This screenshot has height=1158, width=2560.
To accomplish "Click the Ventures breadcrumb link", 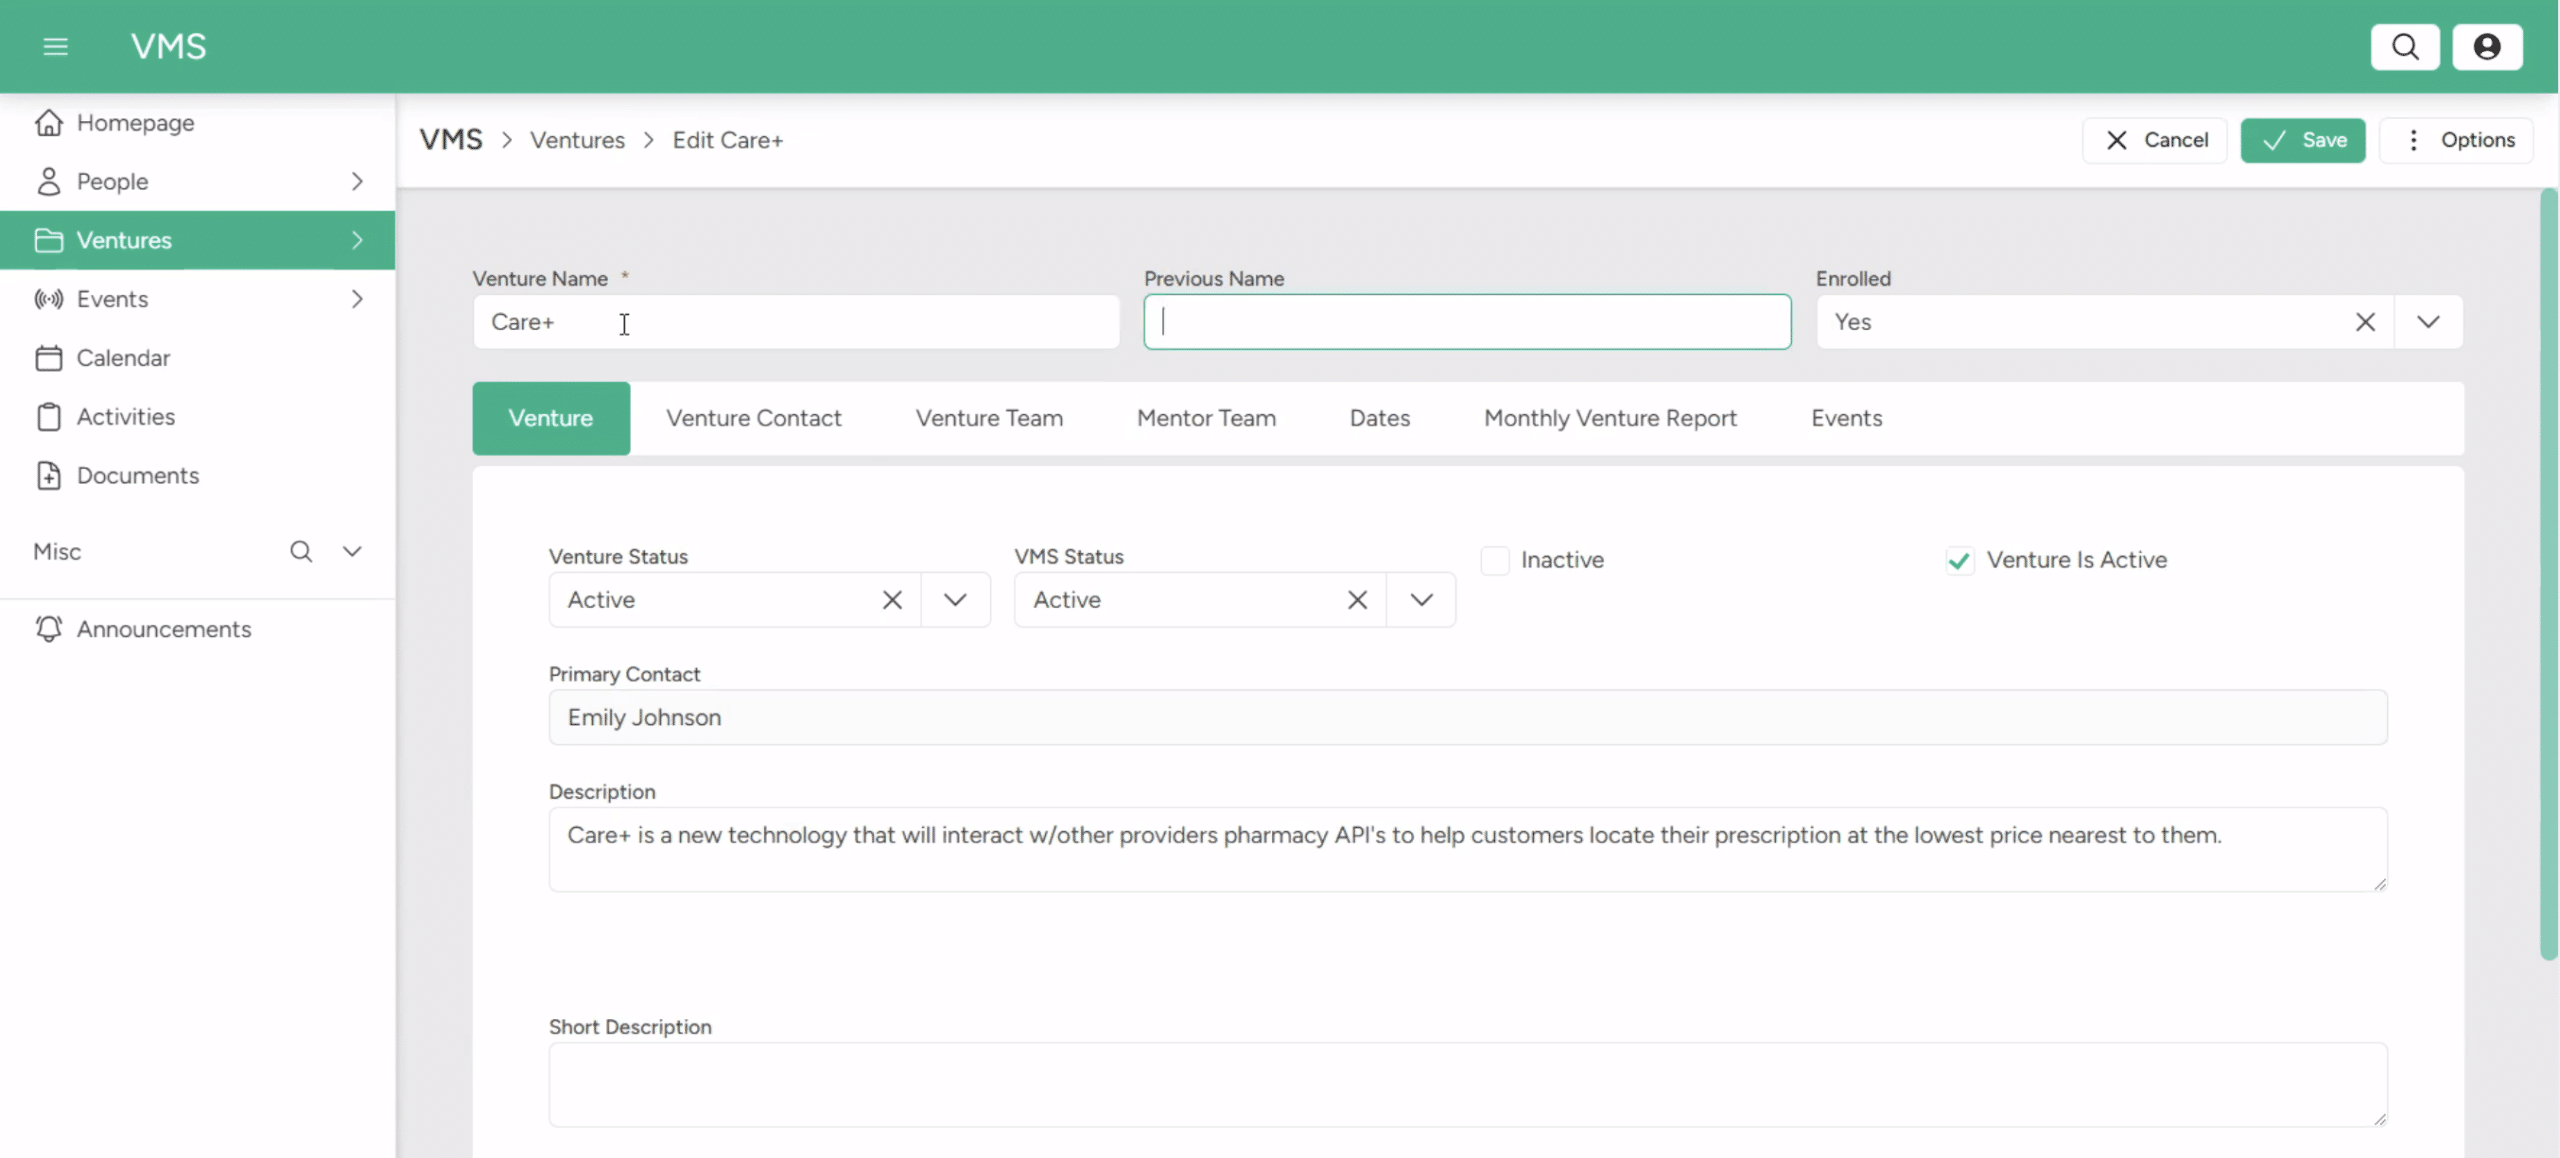I will (577, 139).
